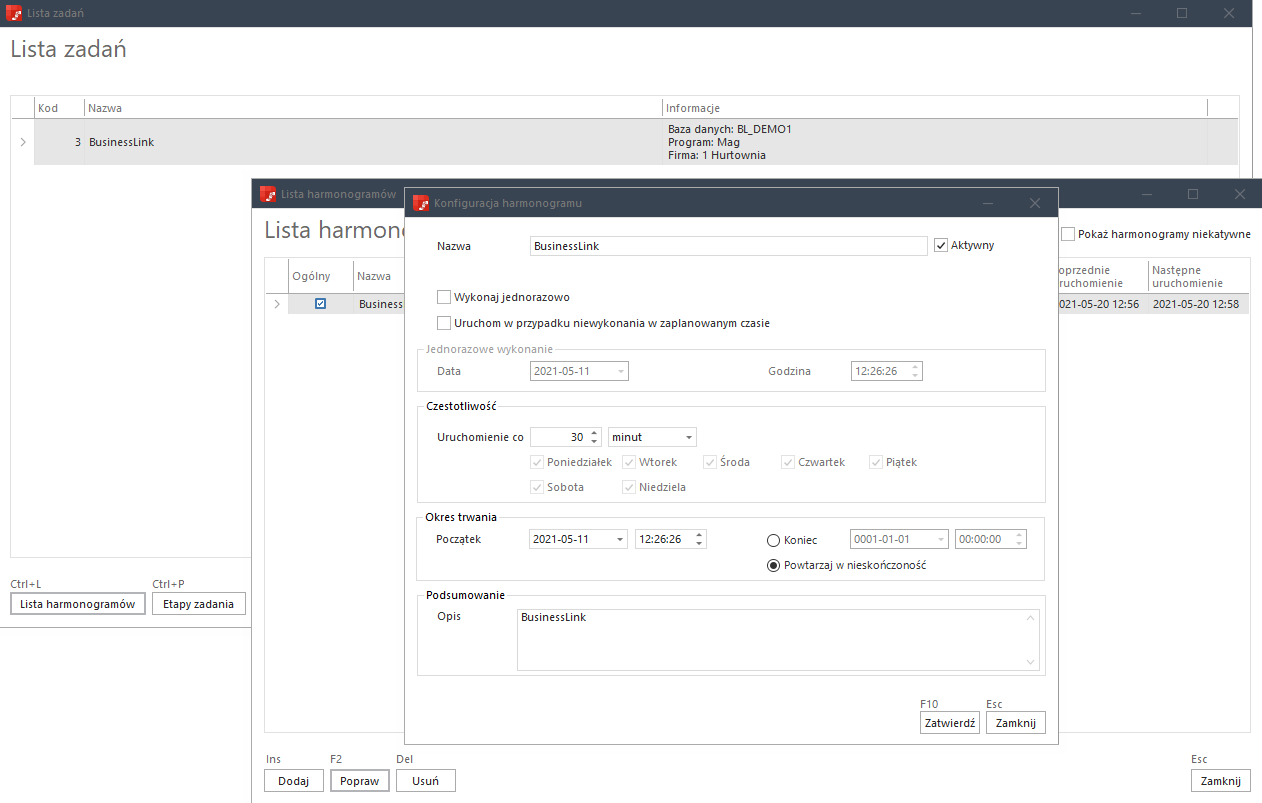
Task: Toggle the Środa checkbox
Action: (710, 462)
